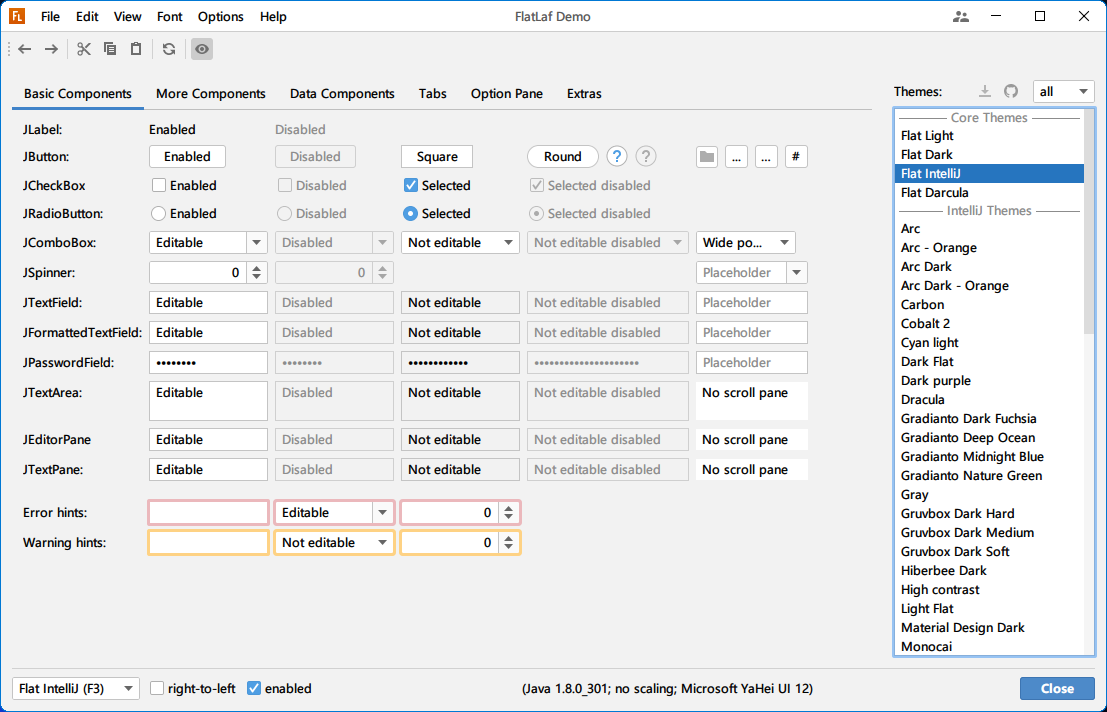Click the first ellipsis button after folder
Viewport: 1107px width, 712px height.
736,157
